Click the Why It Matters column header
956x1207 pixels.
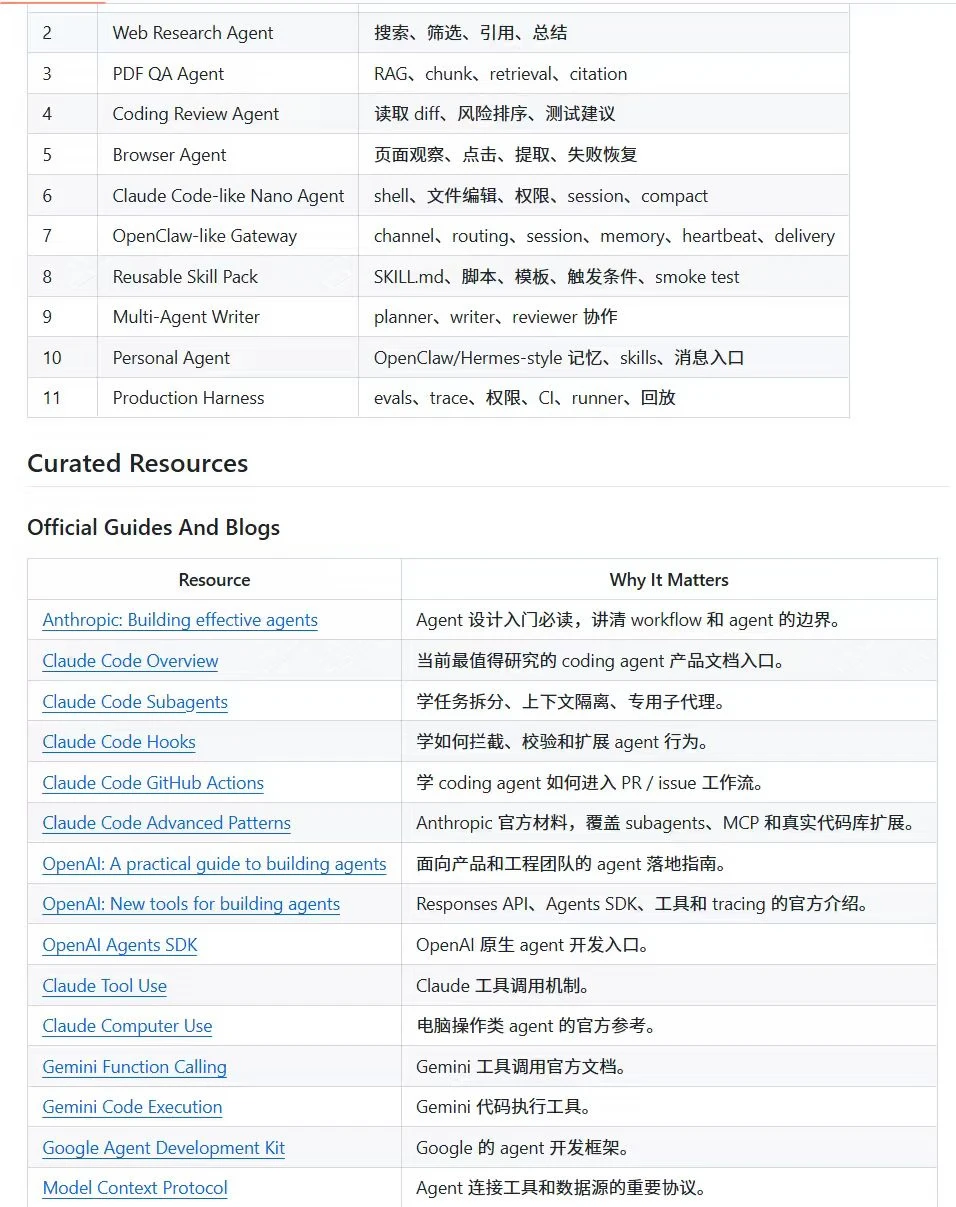click(x=669, y=580)
